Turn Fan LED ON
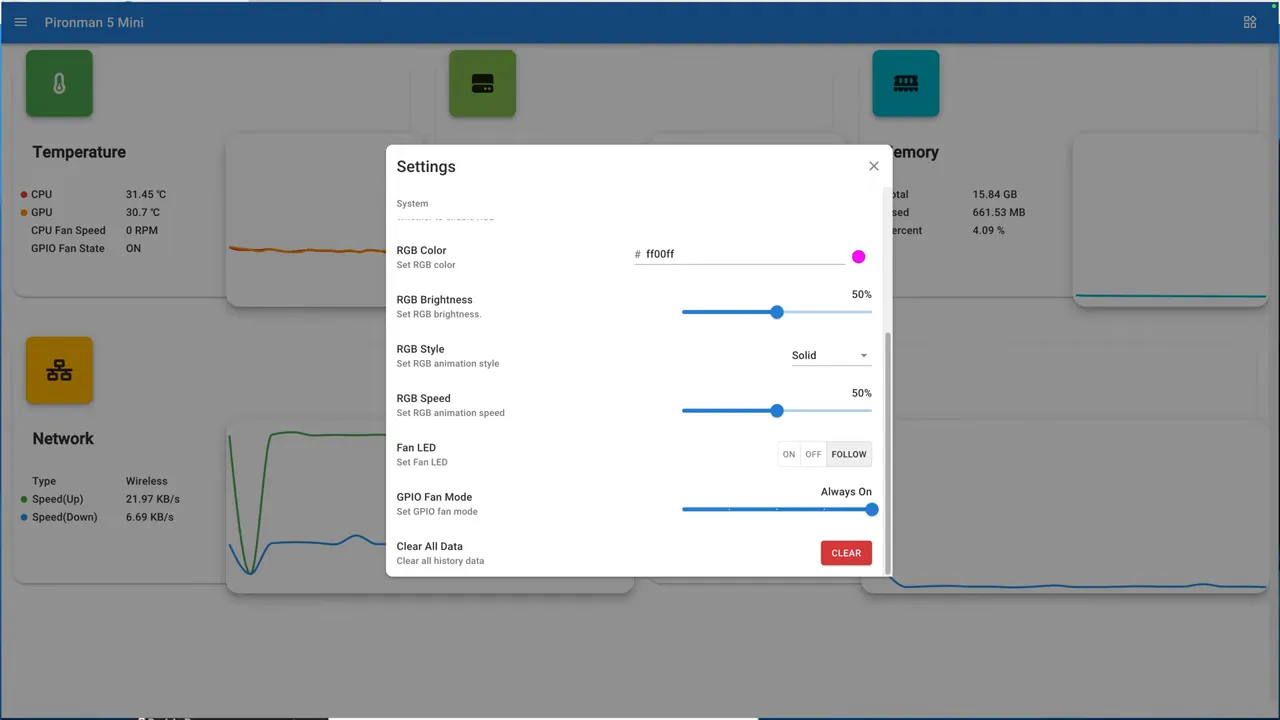The image size is (1280, 720). point(788,454)
